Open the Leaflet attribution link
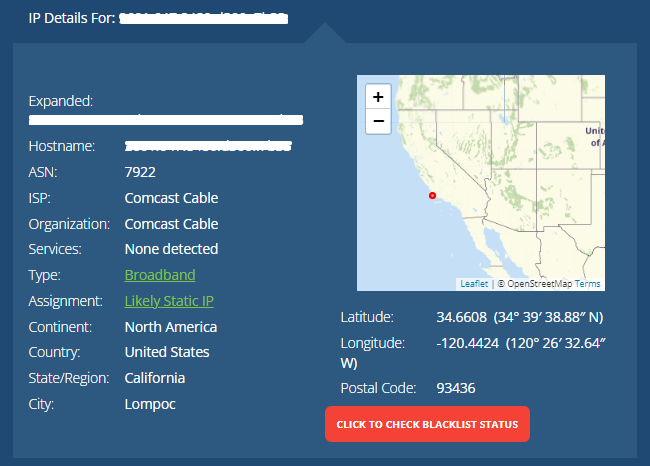650x466 pixels. [474, 284]
